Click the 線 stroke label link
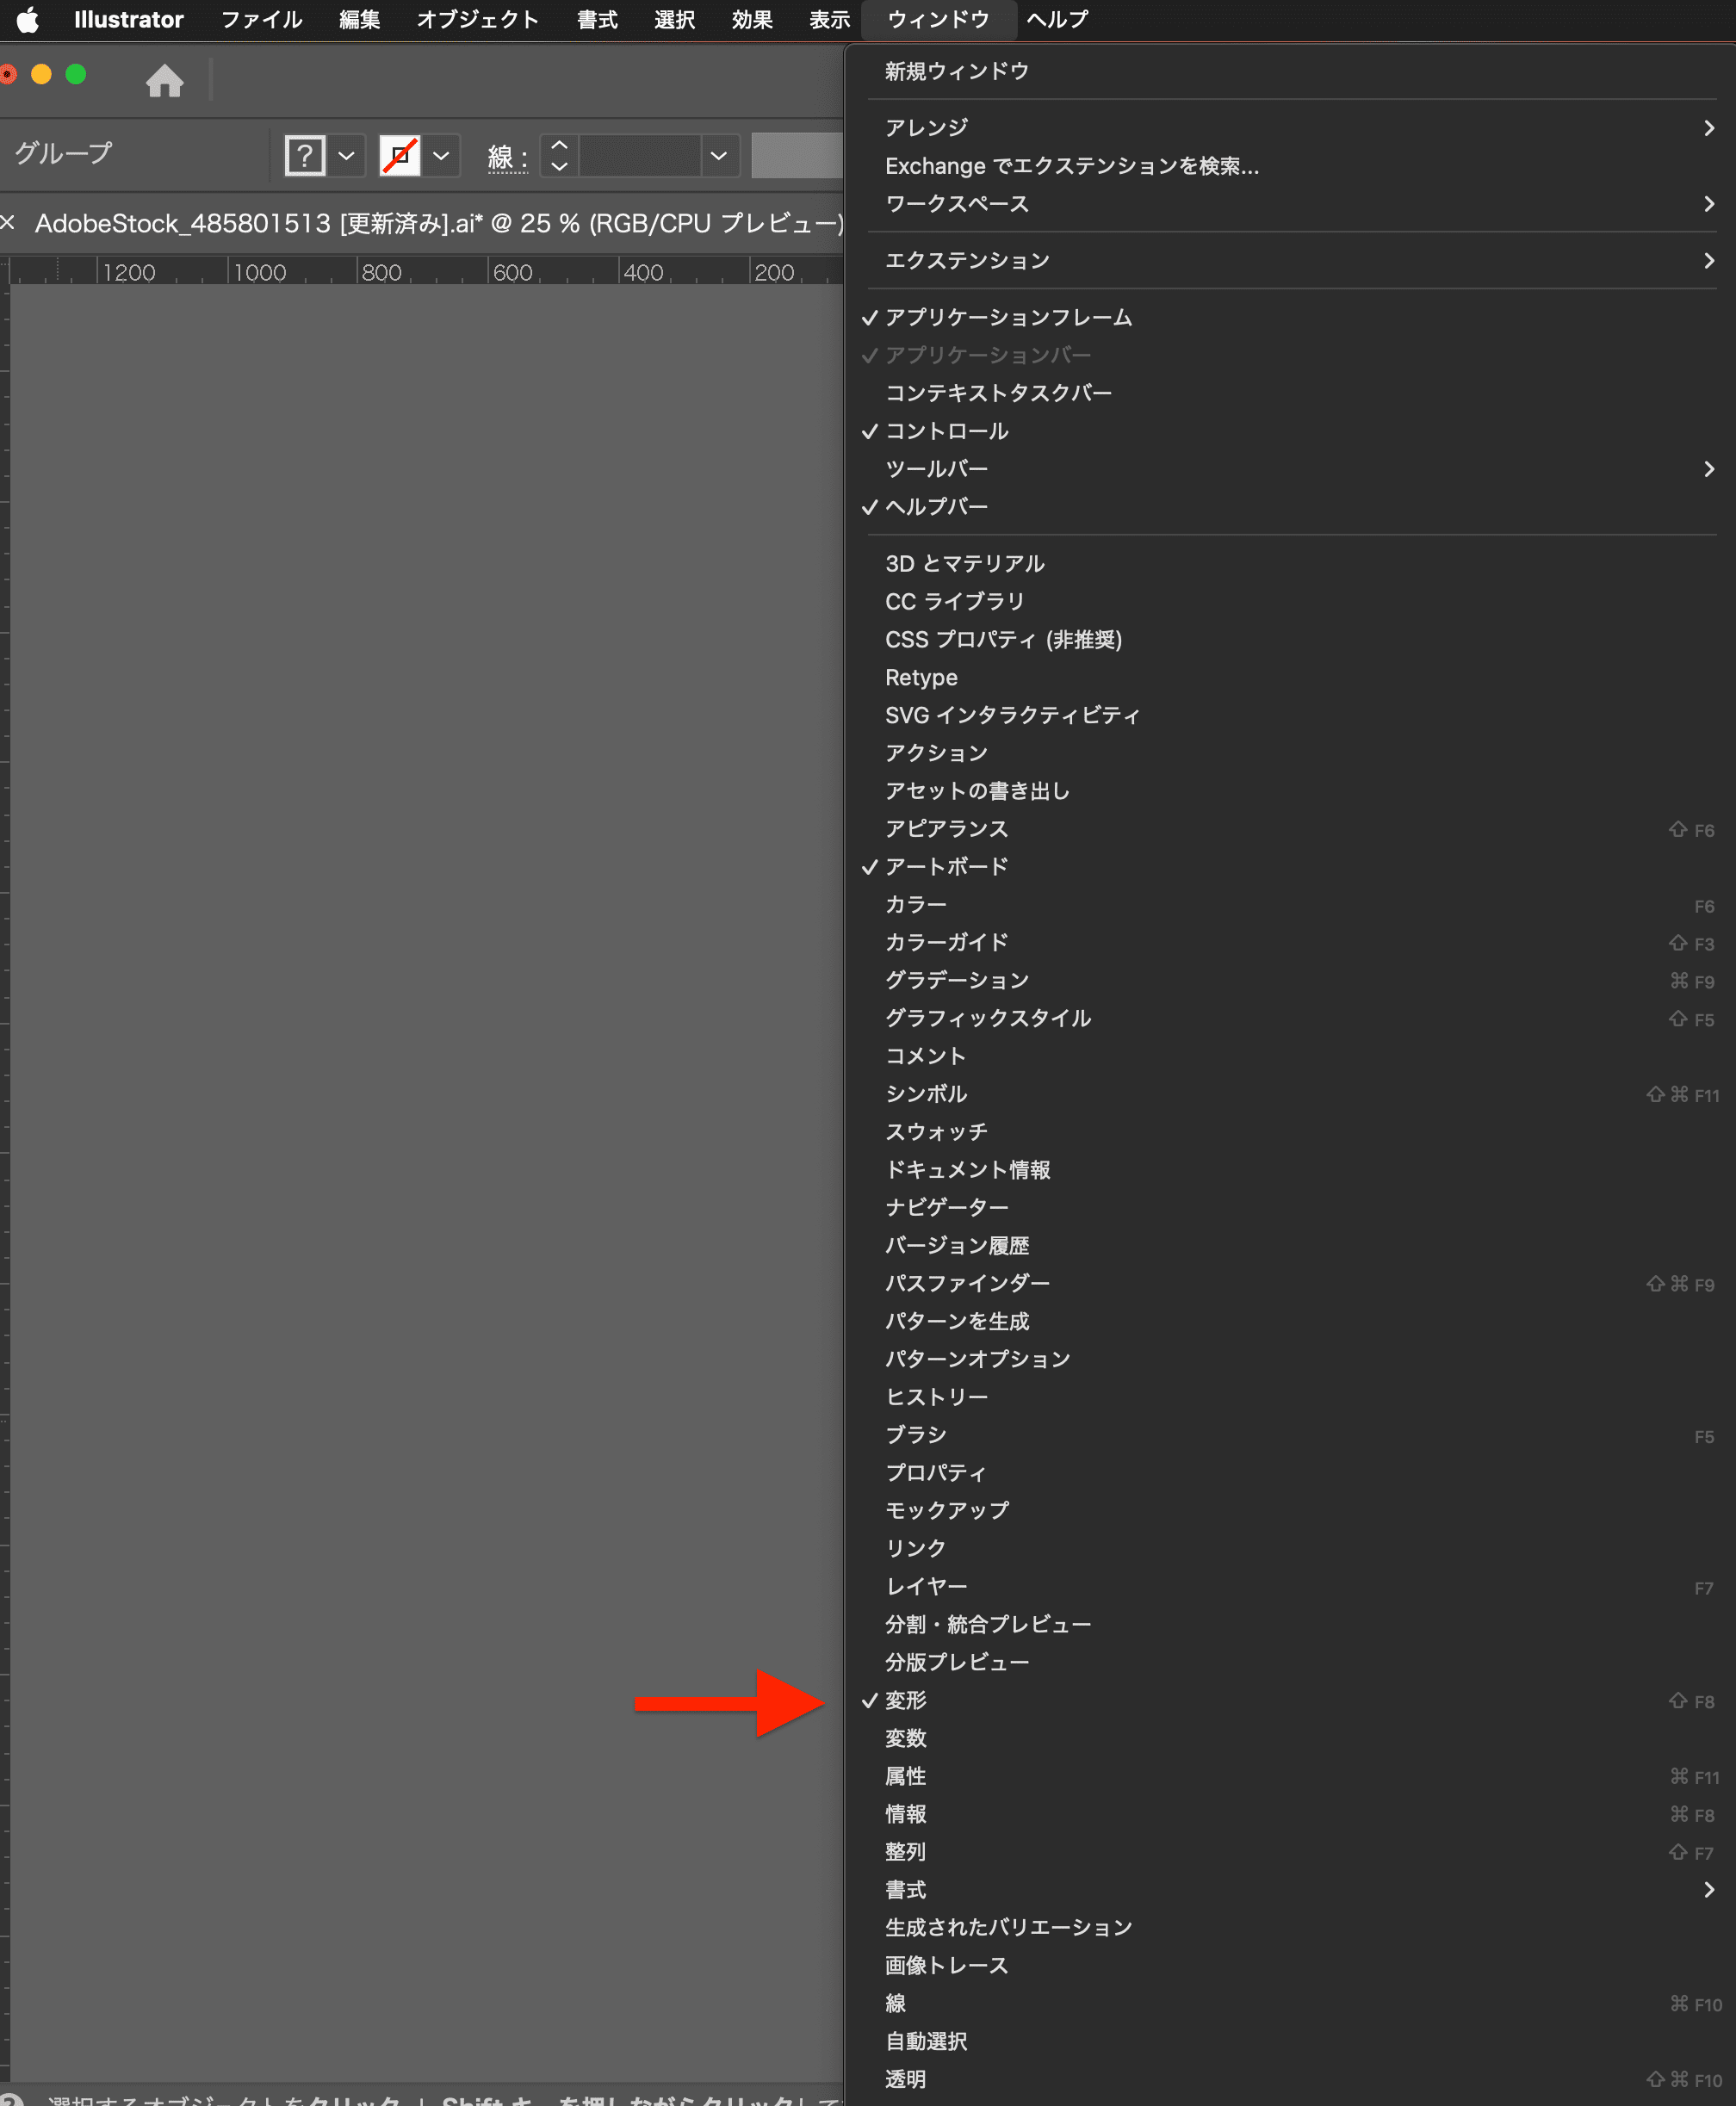Image resolution: width=1736 pixels, height=2106 pixels. (x=500, y=157)
